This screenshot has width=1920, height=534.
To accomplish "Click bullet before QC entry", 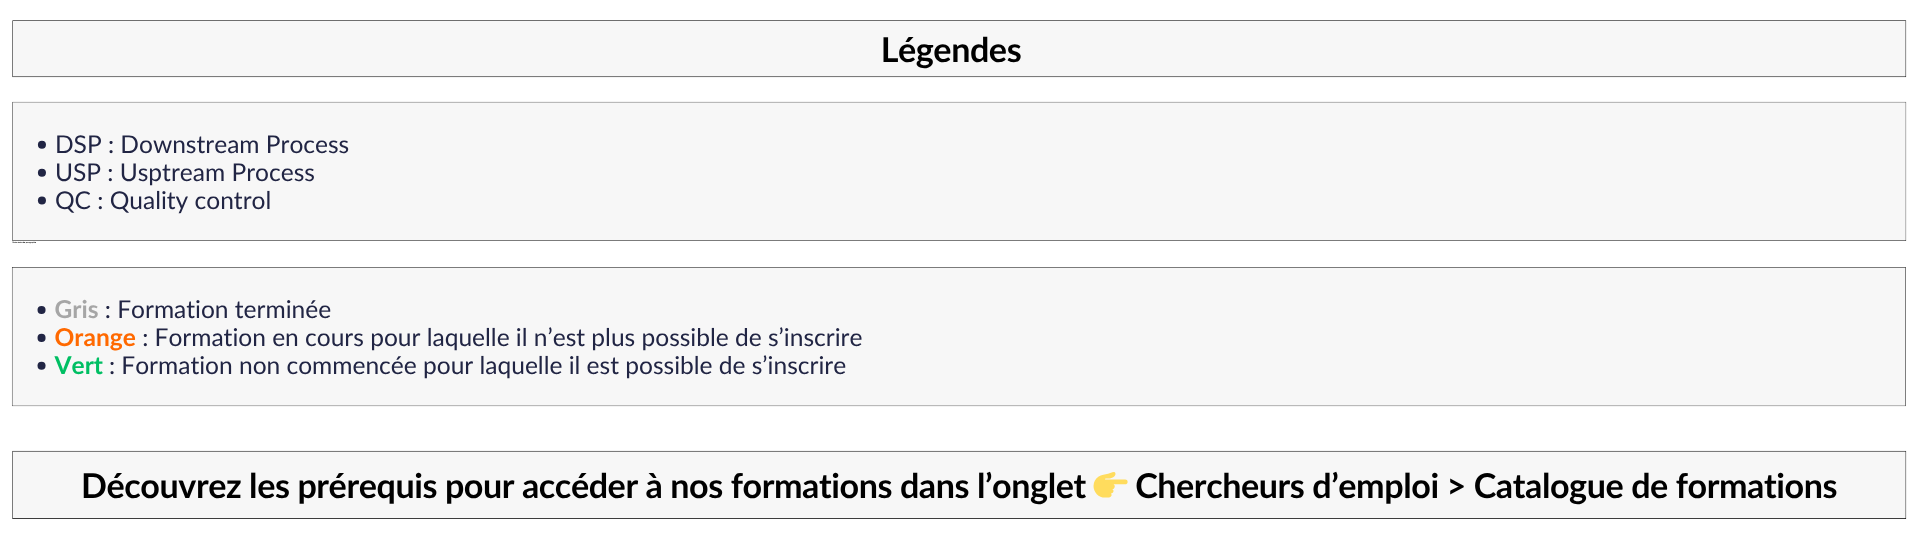I will pyautogui.click(x=42, y=202).
